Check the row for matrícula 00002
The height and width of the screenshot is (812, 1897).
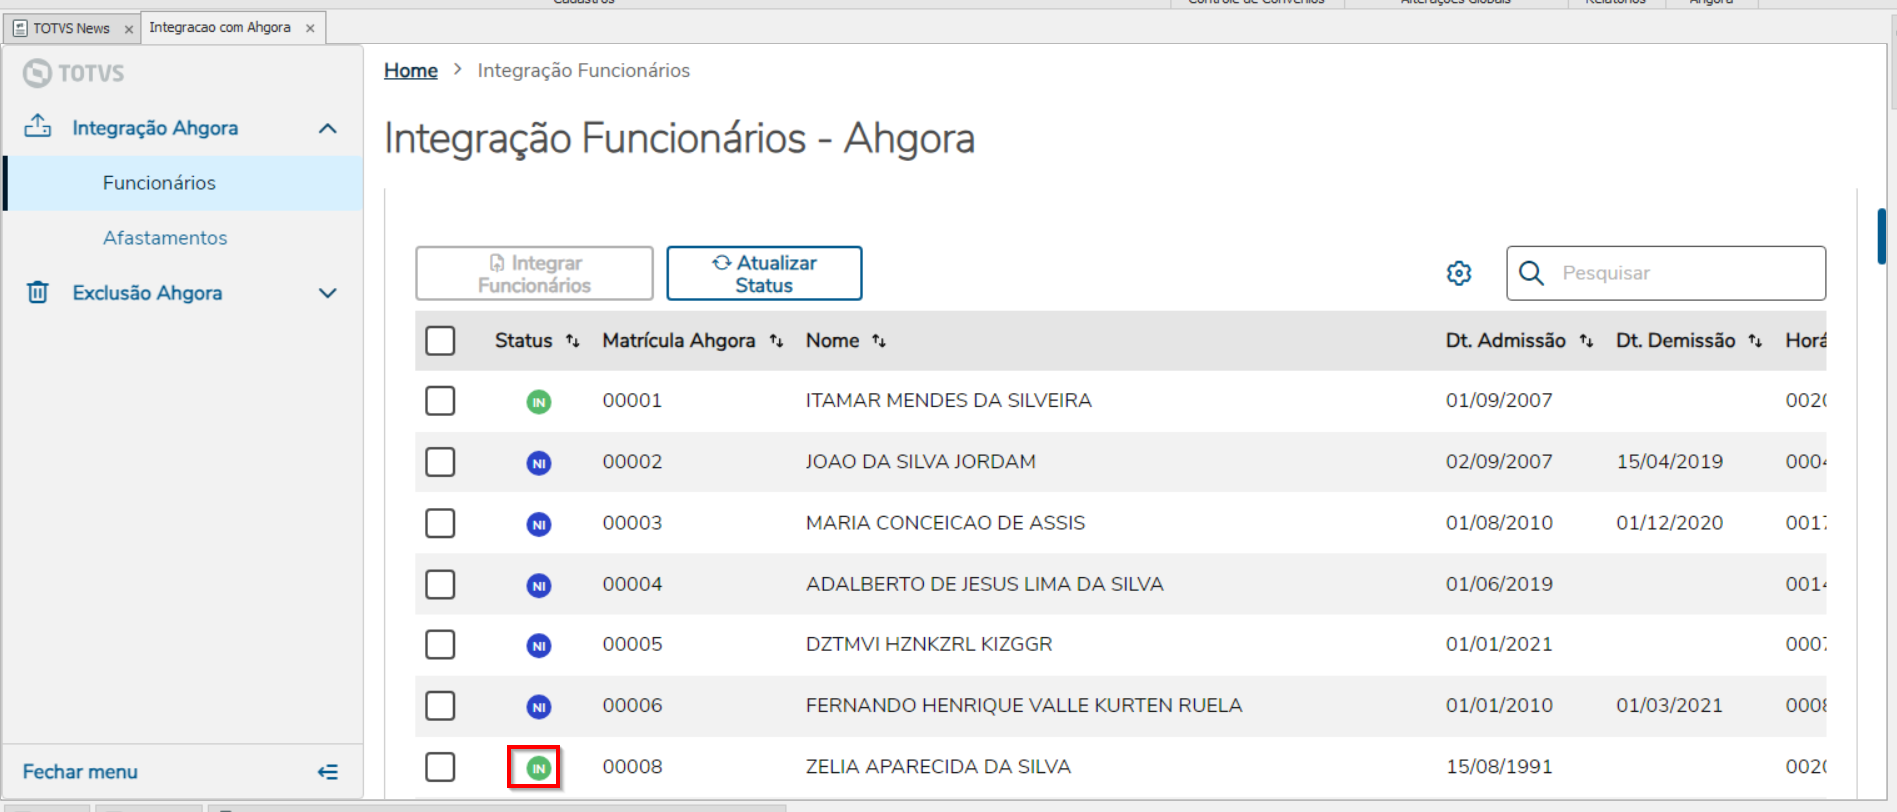click(x=440, y=462)
